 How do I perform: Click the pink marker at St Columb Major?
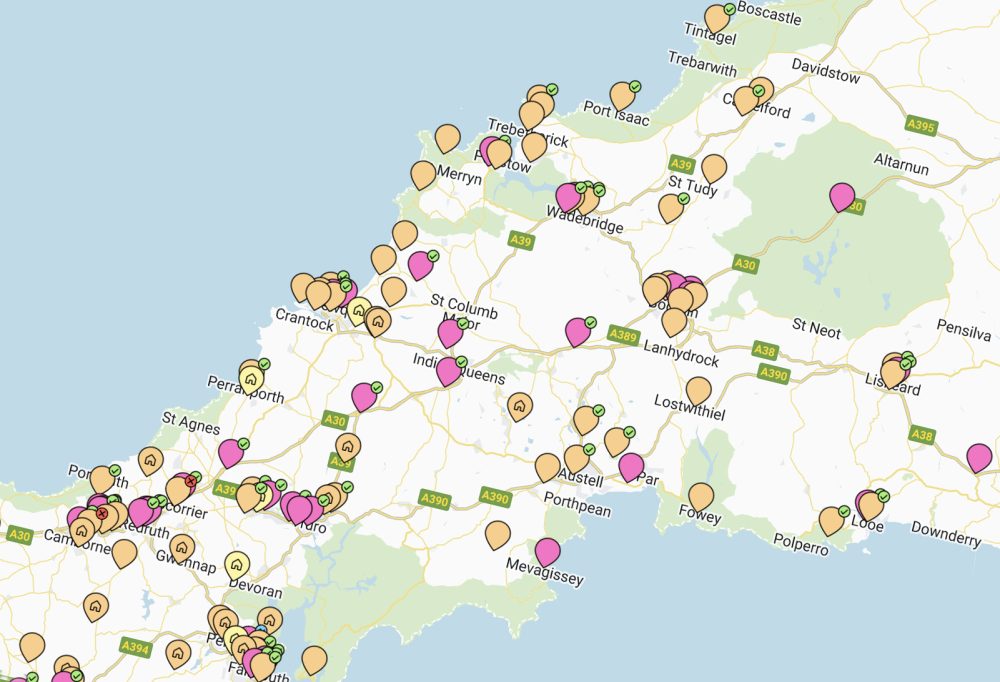[450, 332]
